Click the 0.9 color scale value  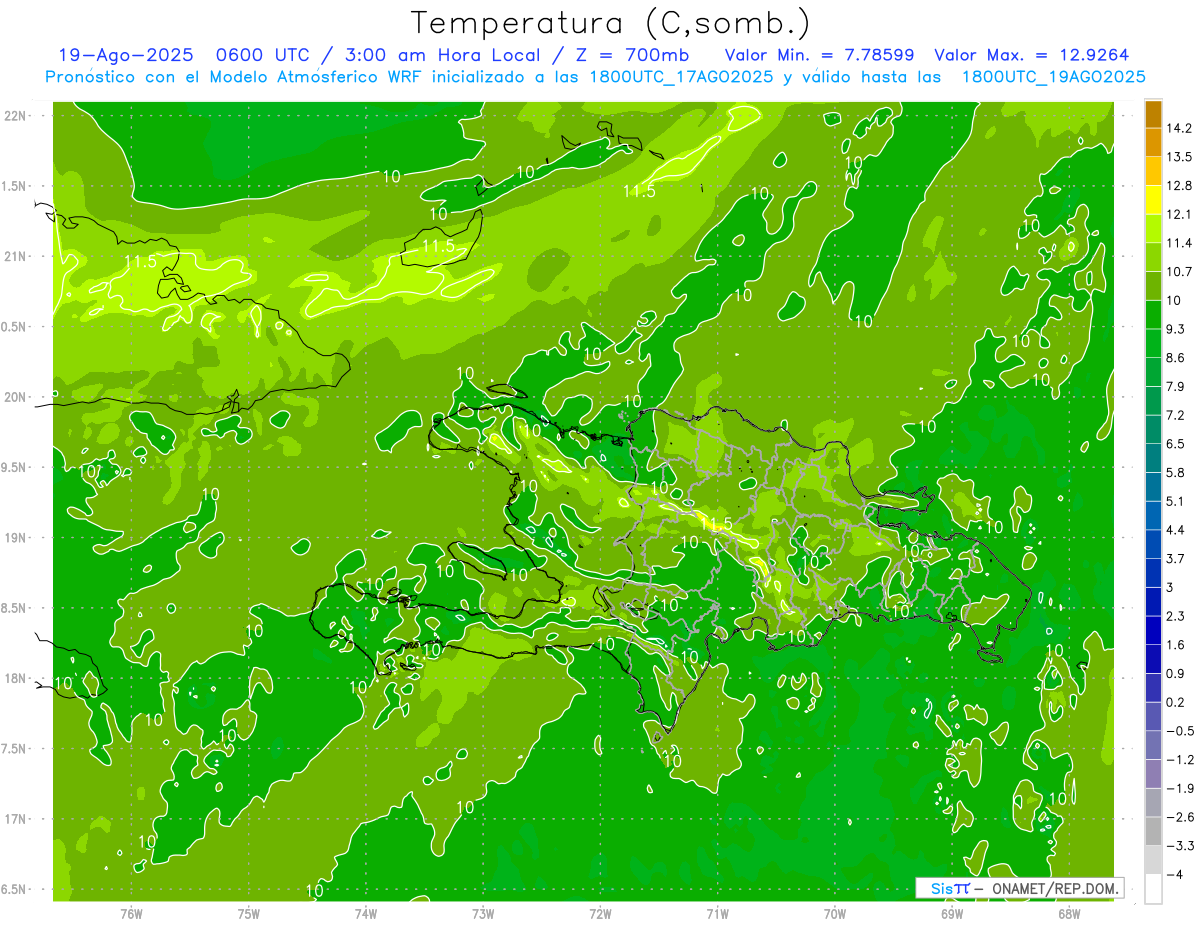tap(1176, 673)
